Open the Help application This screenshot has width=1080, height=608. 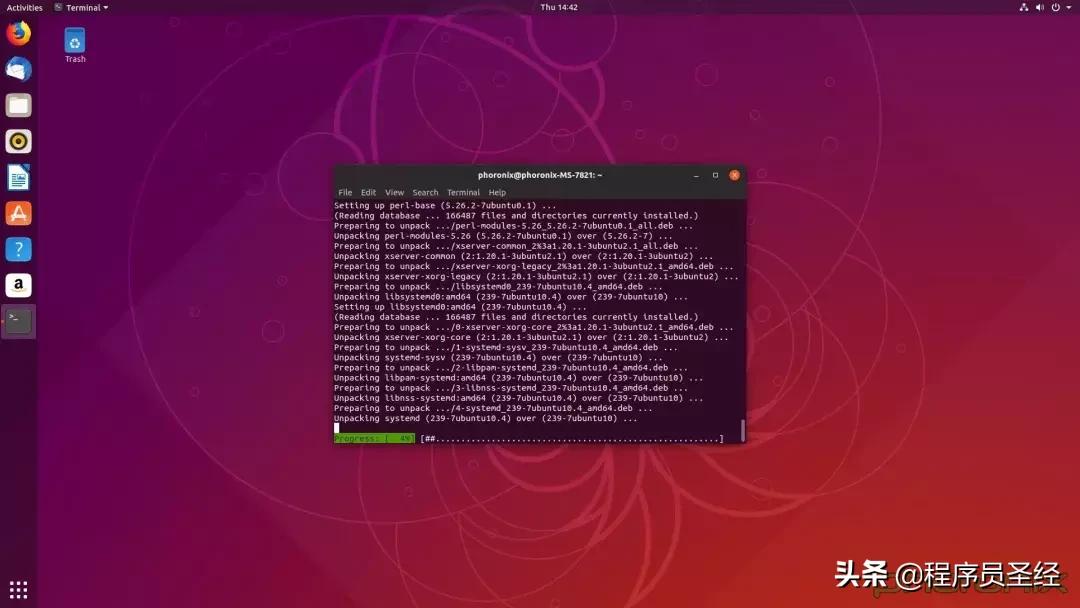tap(18, 249)
